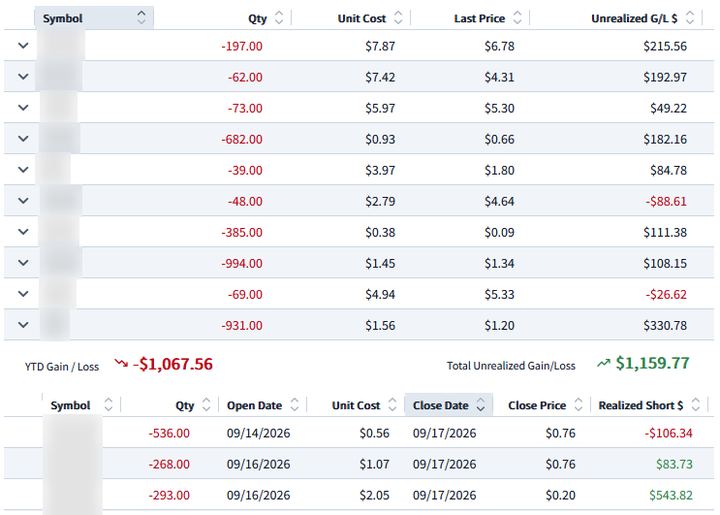Sort top table by Symbol arrows icon
Viewport: 720px width, 515px height.
pos(141,17)
